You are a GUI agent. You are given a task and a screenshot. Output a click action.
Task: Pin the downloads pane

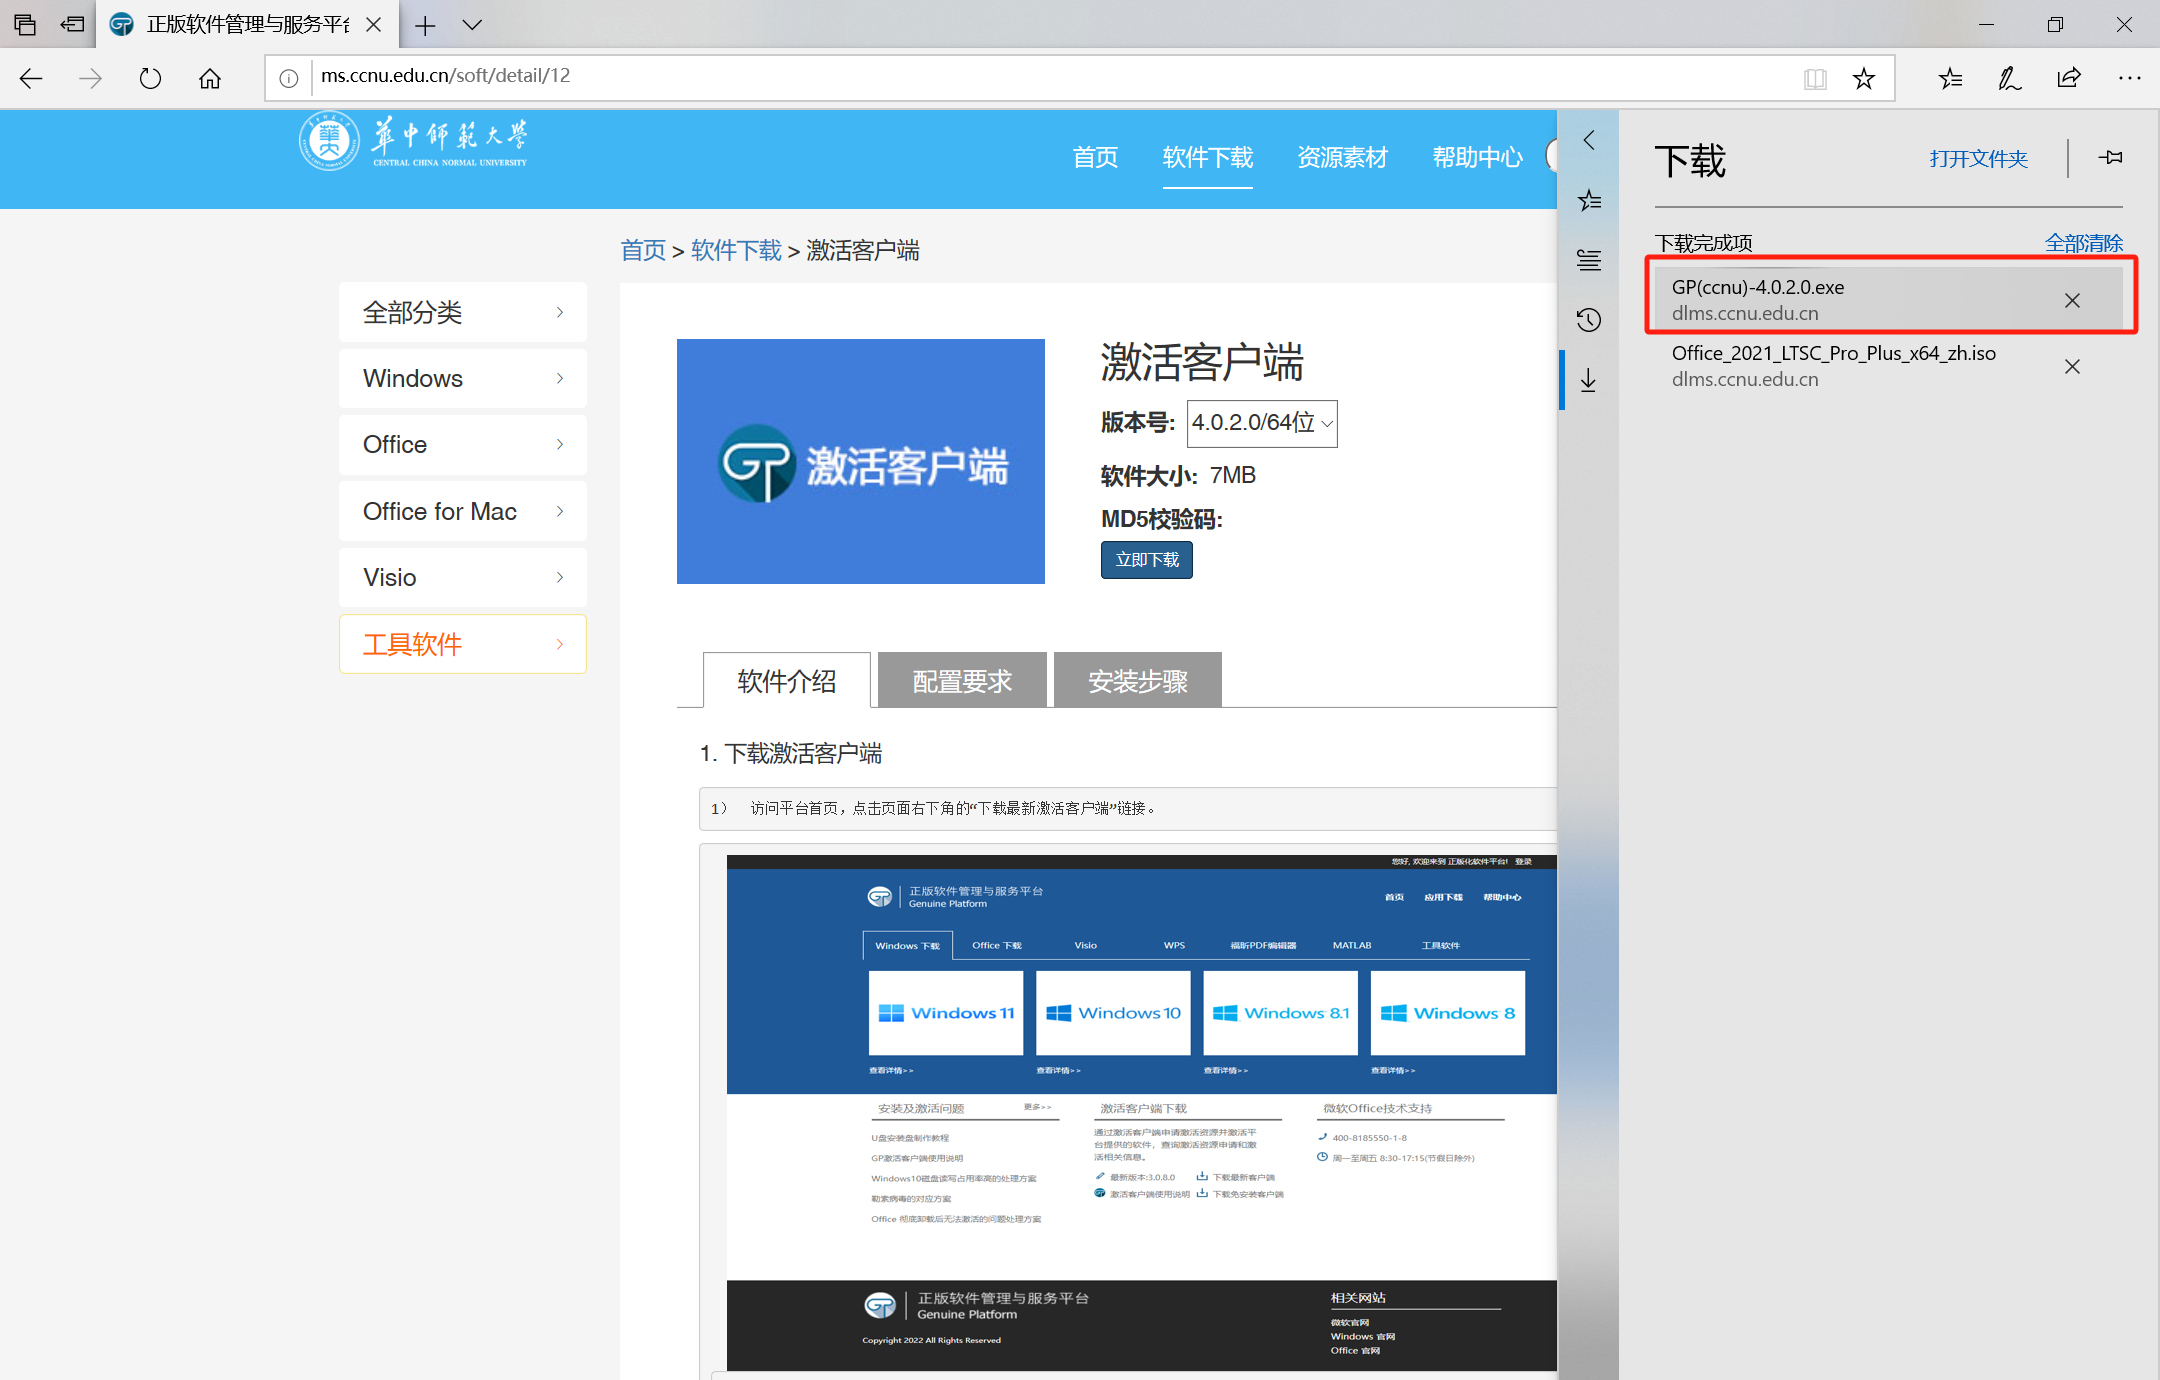(2110, 158)
